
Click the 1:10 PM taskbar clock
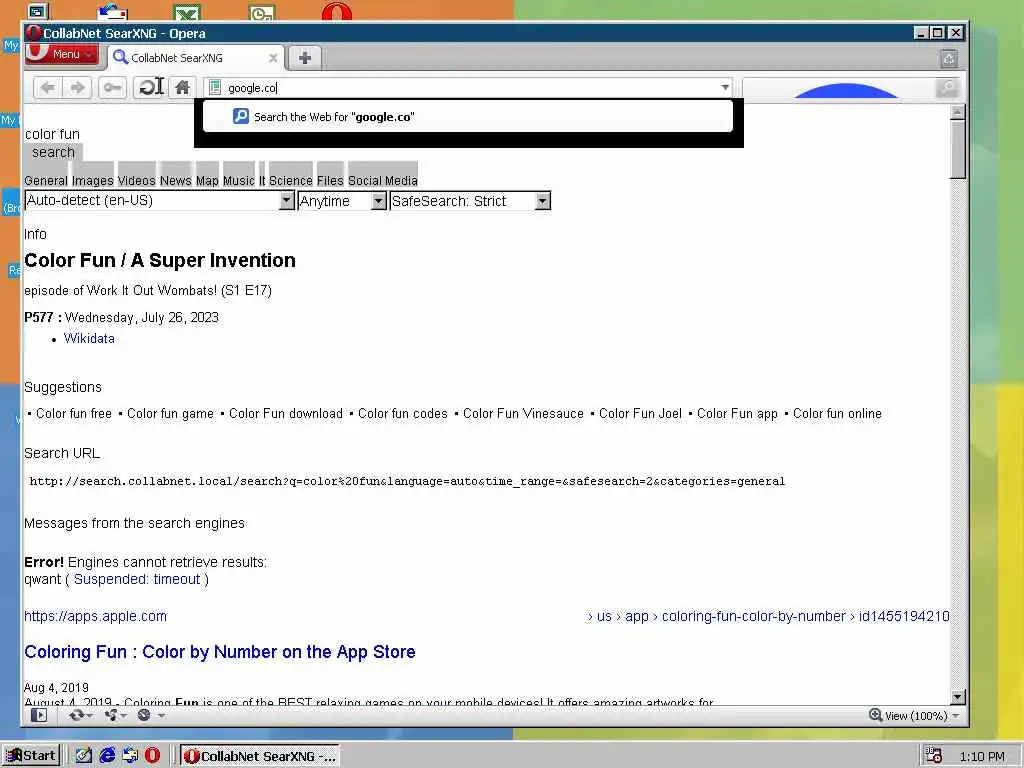pos(982,756)
